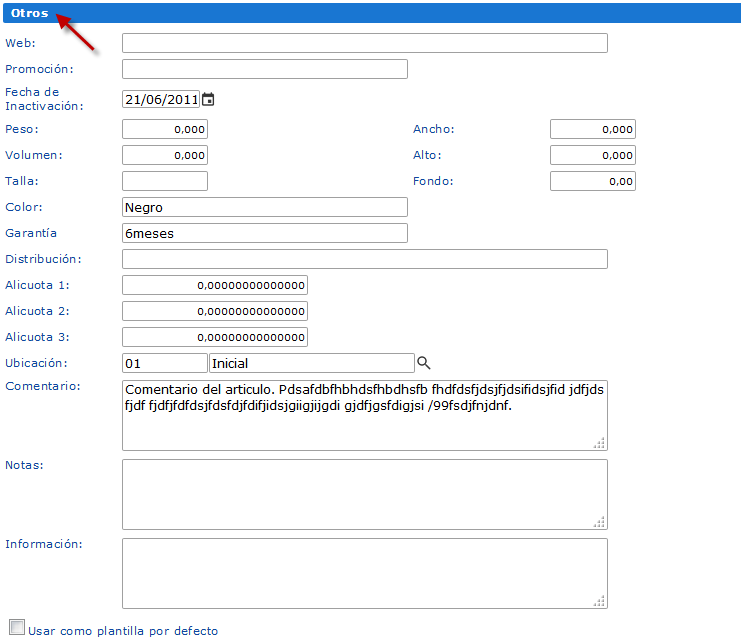Click the Peso value field

coord(165,129)
